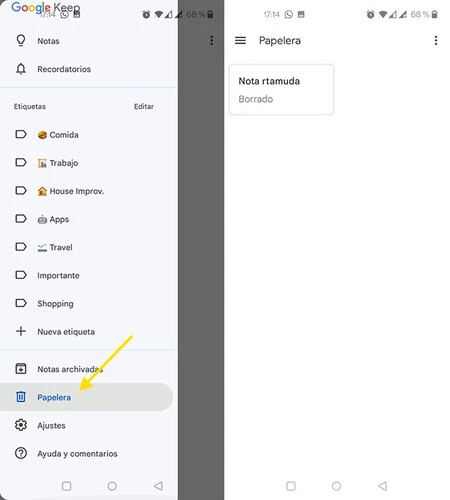Screen dimensions: 450x500
Task: Open the hamburger menu in Papelera screen
Action: 240,41
